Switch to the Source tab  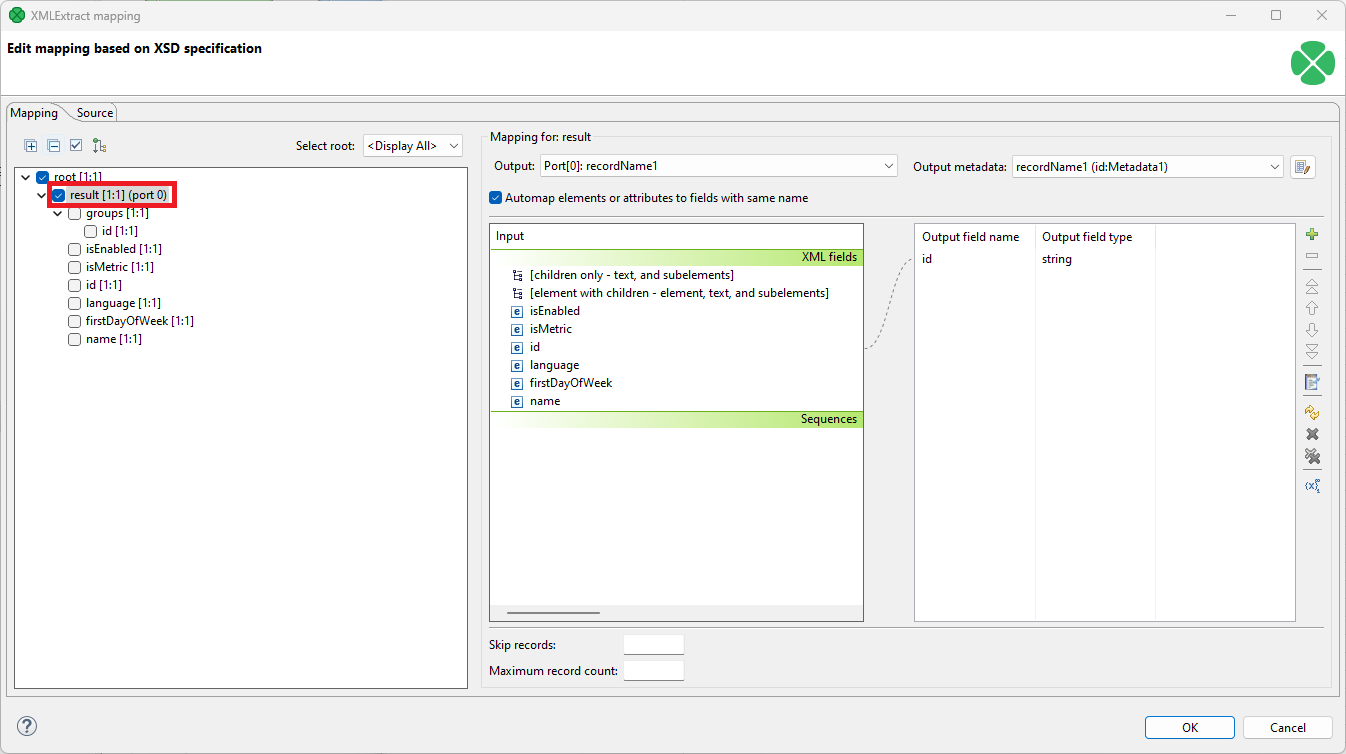click(x=93, y=112)
